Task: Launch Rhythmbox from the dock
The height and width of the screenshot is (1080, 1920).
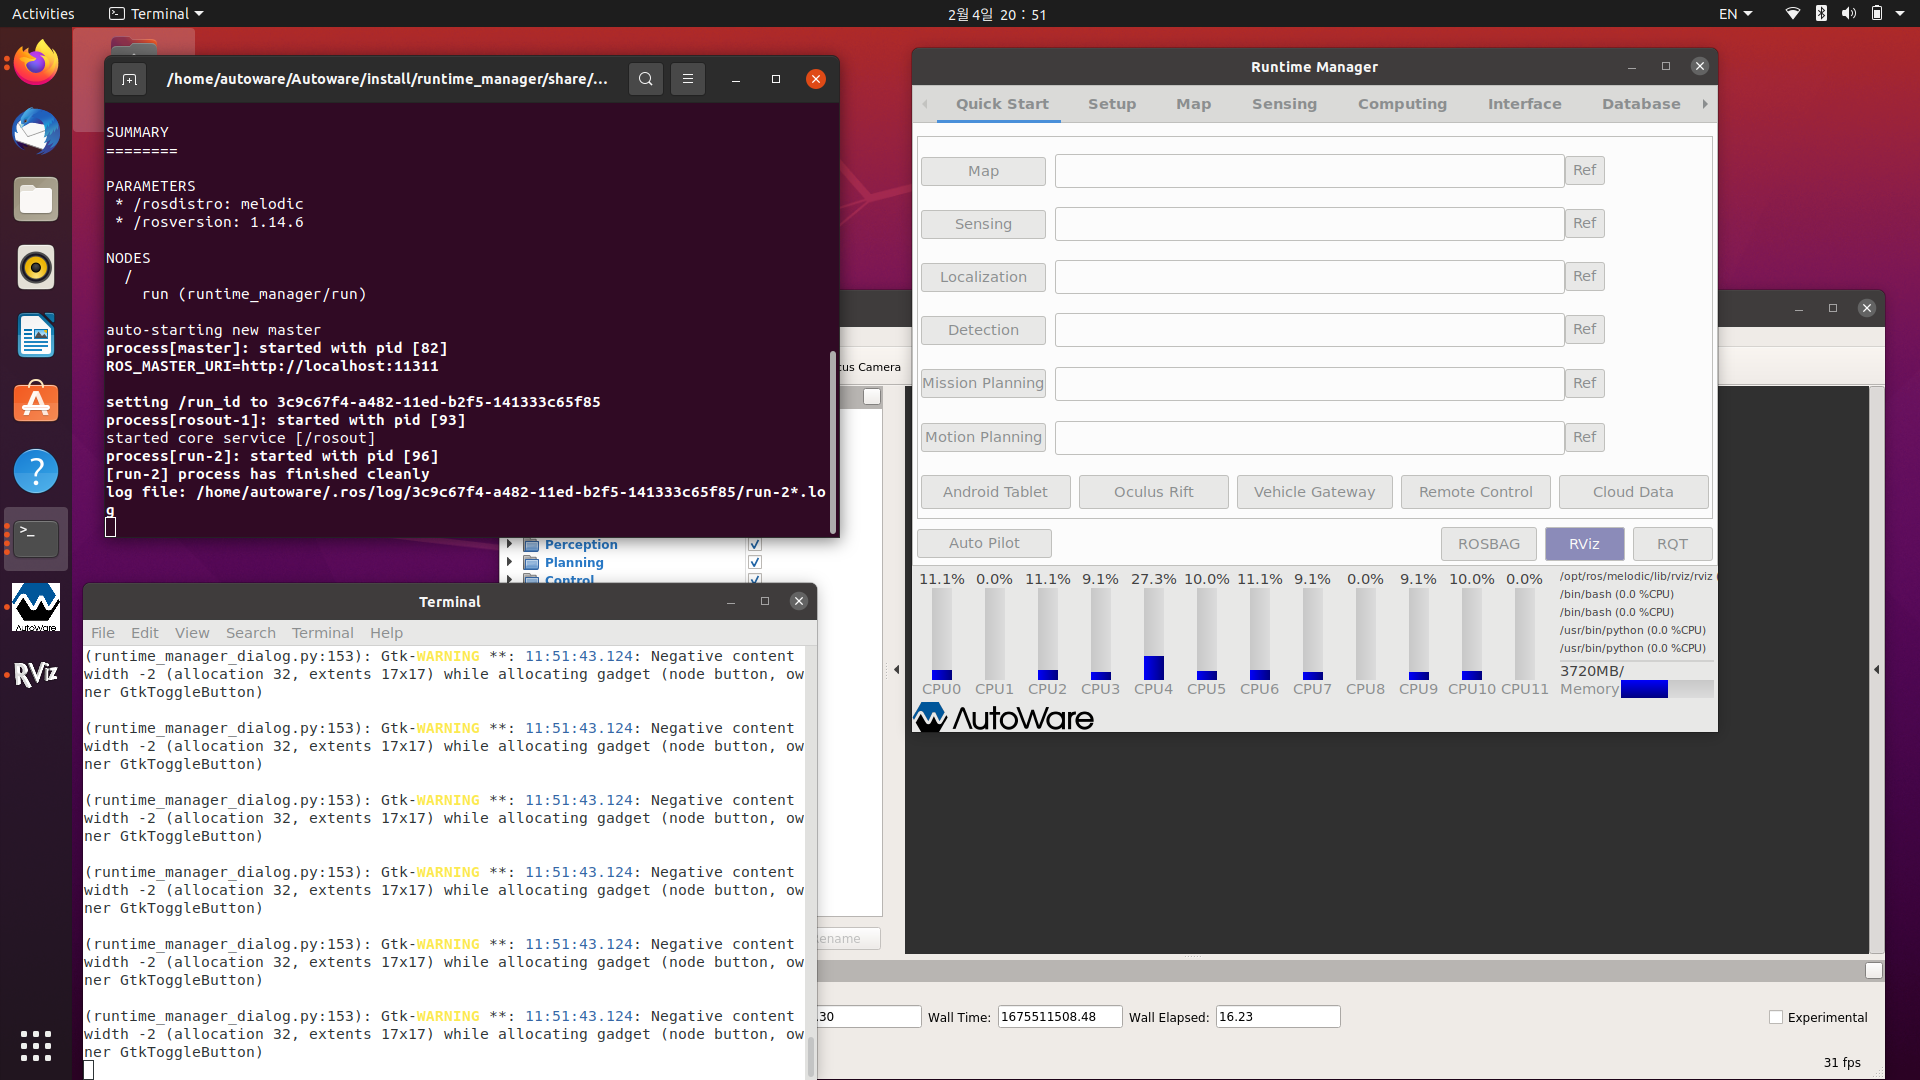Action: 36,268
